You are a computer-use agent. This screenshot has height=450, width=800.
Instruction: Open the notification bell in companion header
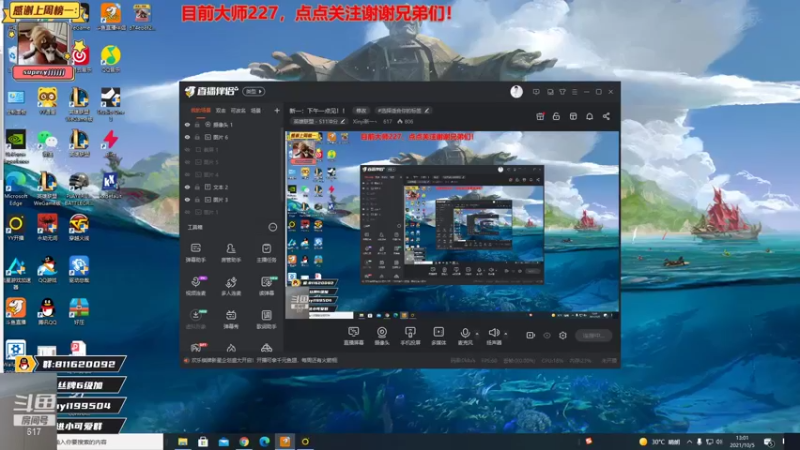coord(589,116)
